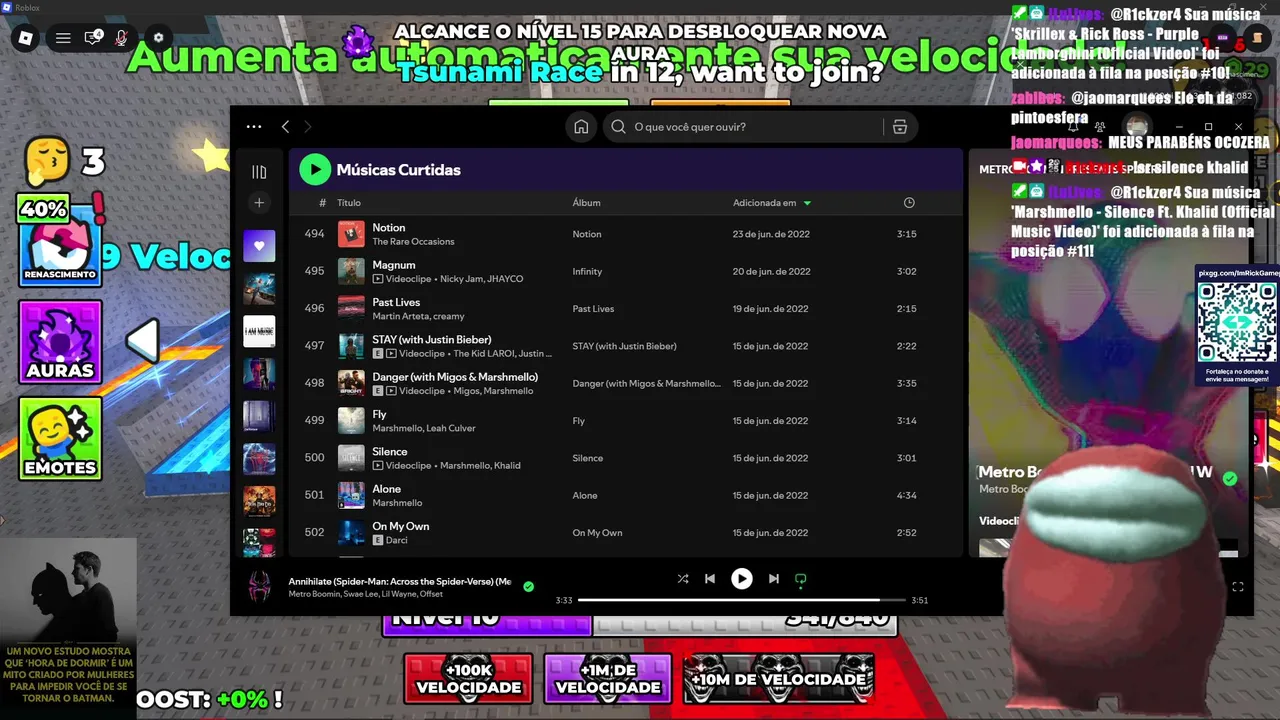Select the song Alone
Screen dimensions: 1280x720
coord(625,495)
